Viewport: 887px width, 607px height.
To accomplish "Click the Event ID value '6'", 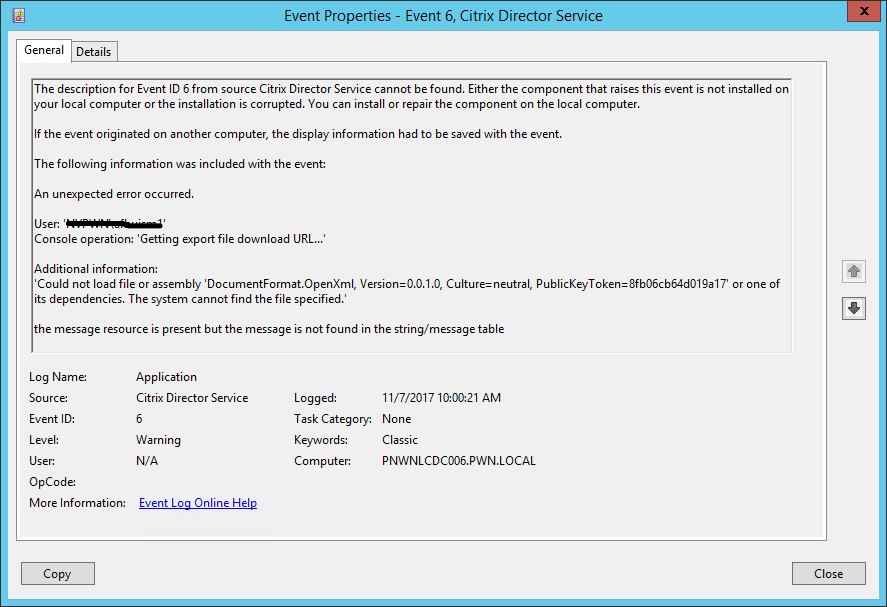I will (139, 419).
